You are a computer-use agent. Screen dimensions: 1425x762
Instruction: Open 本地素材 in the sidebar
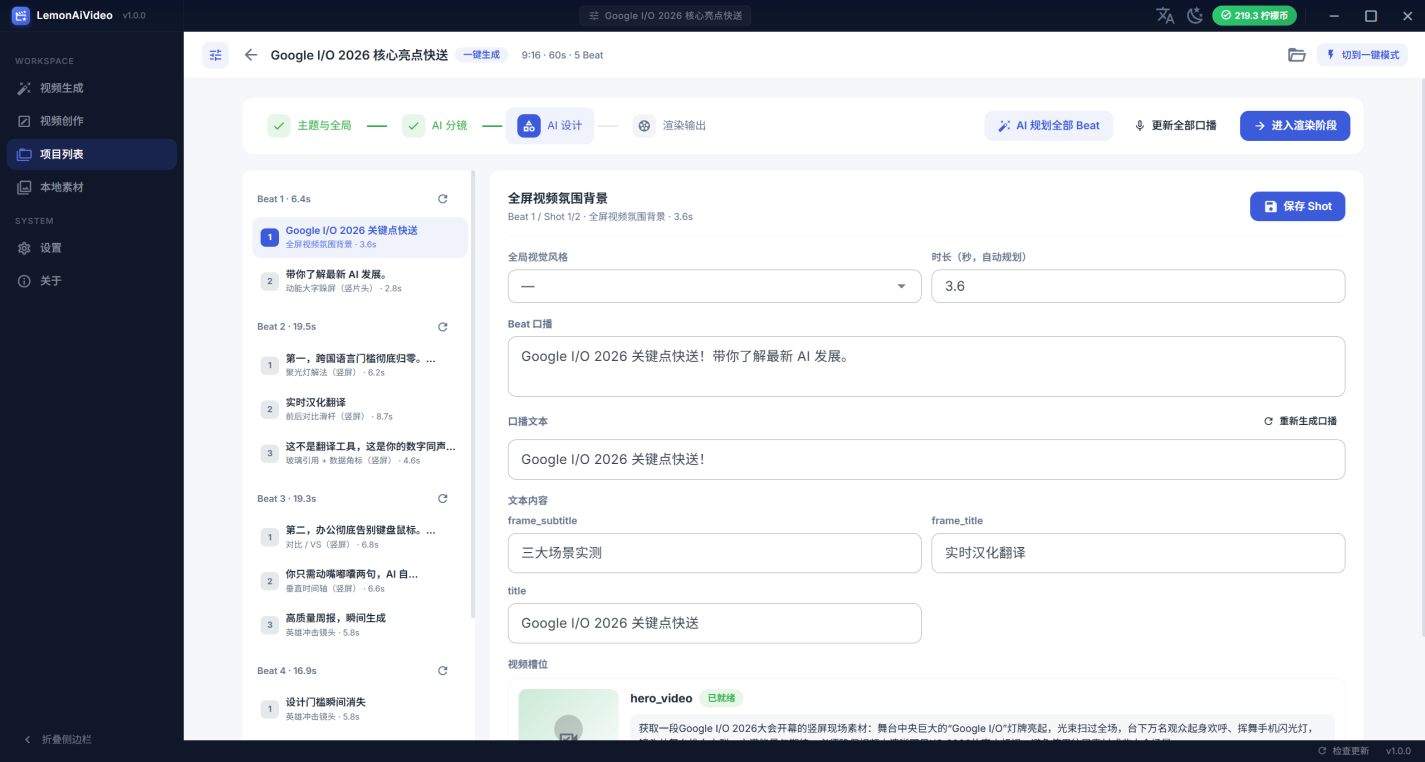pyautogui.click(x=92, y=187)
